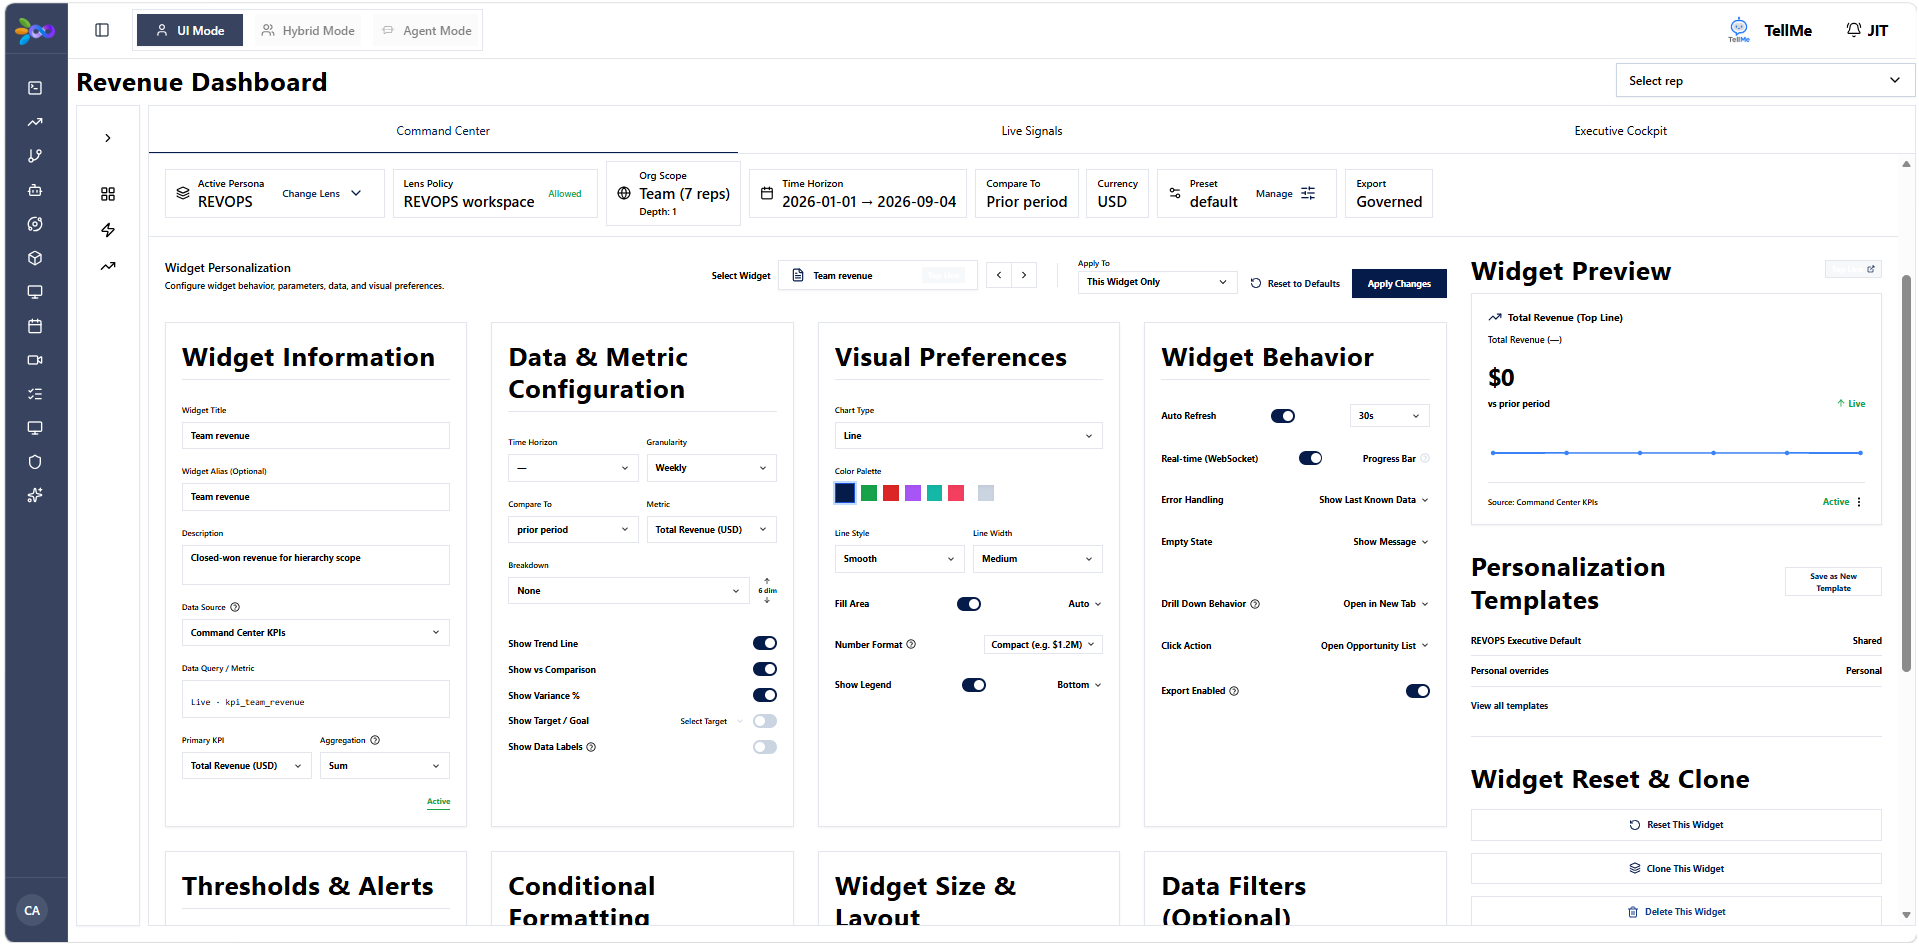Switch to Agent Mode
This screenshot has width=1919, height=944.
(427, 31)
